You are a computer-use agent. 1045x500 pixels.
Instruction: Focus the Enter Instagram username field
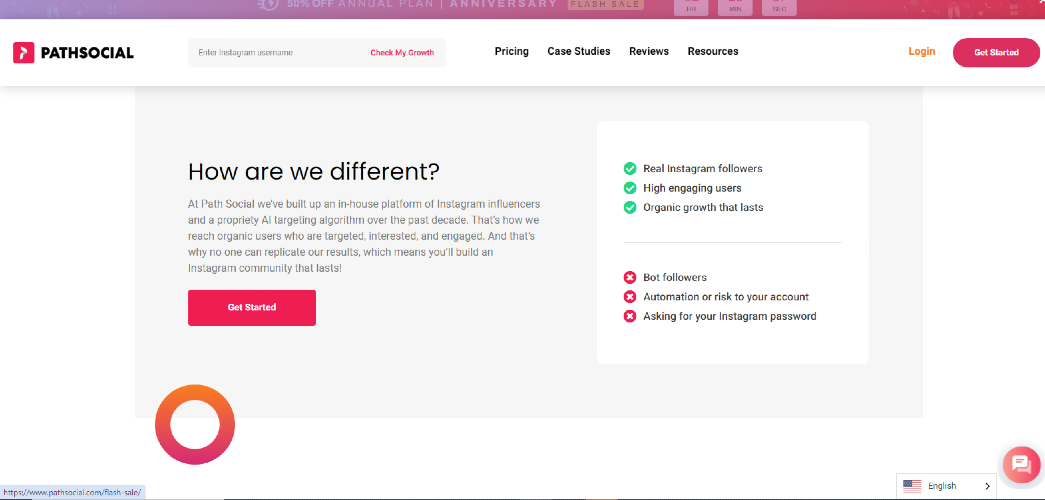[x=279, y=53]
